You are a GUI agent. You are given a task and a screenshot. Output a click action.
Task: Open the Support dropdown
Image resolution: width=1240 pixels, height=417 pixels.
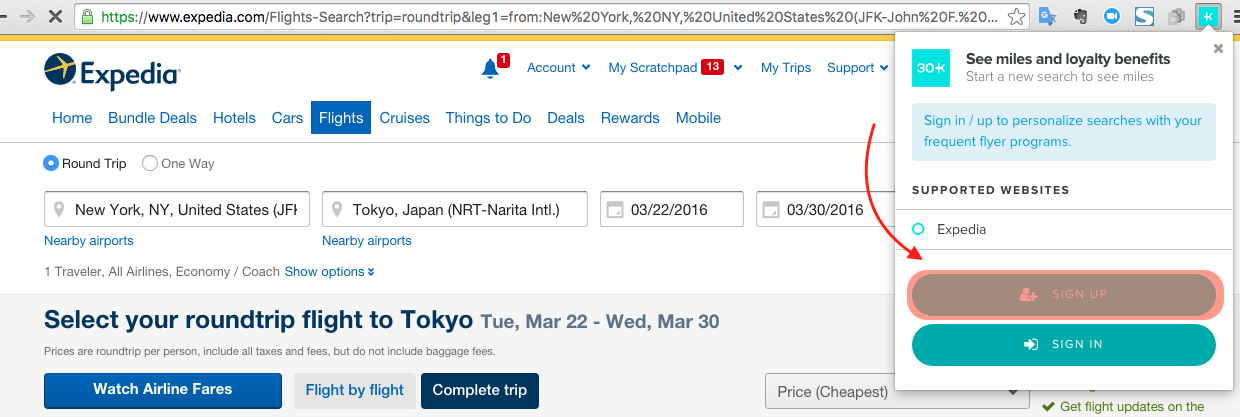tap(857, 68)
